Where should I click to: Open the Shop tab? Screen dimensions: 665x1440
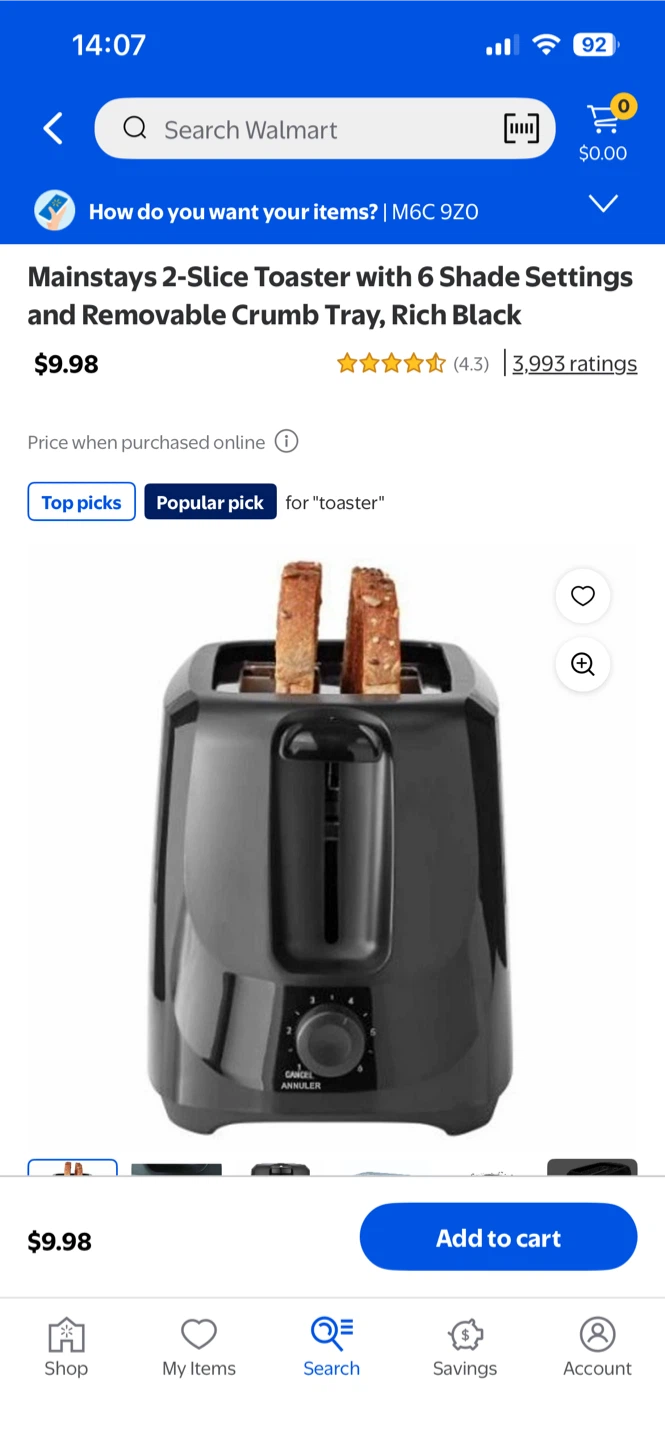click(x=66, y=1347)
